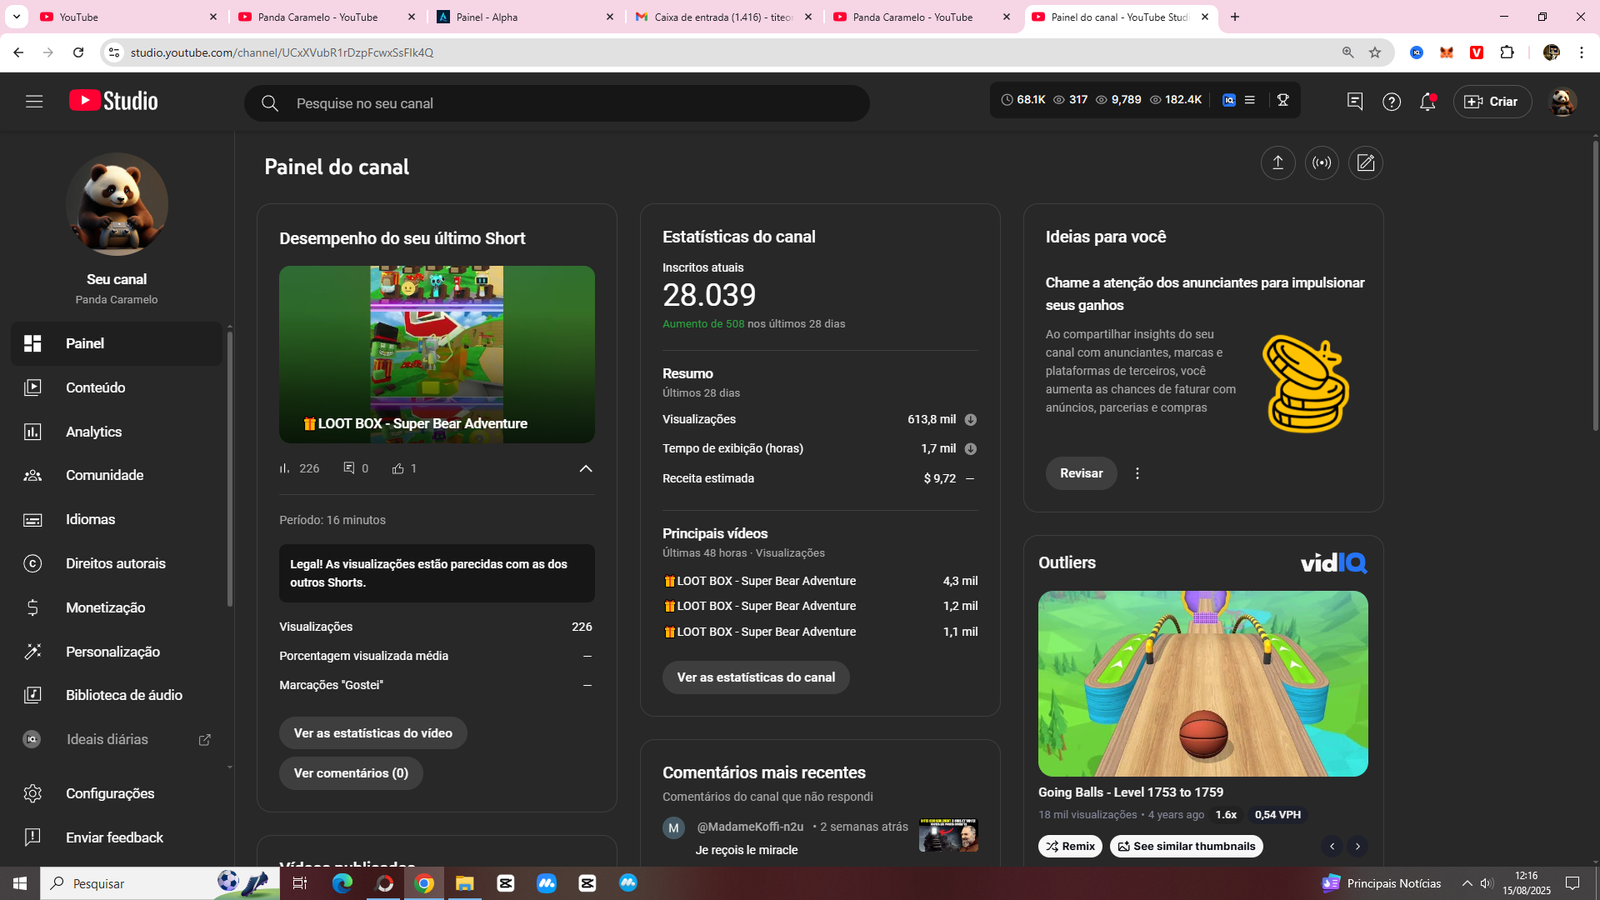Click the Remix button
This screenshot has height=900, width=1600.
pos(1070,846)
